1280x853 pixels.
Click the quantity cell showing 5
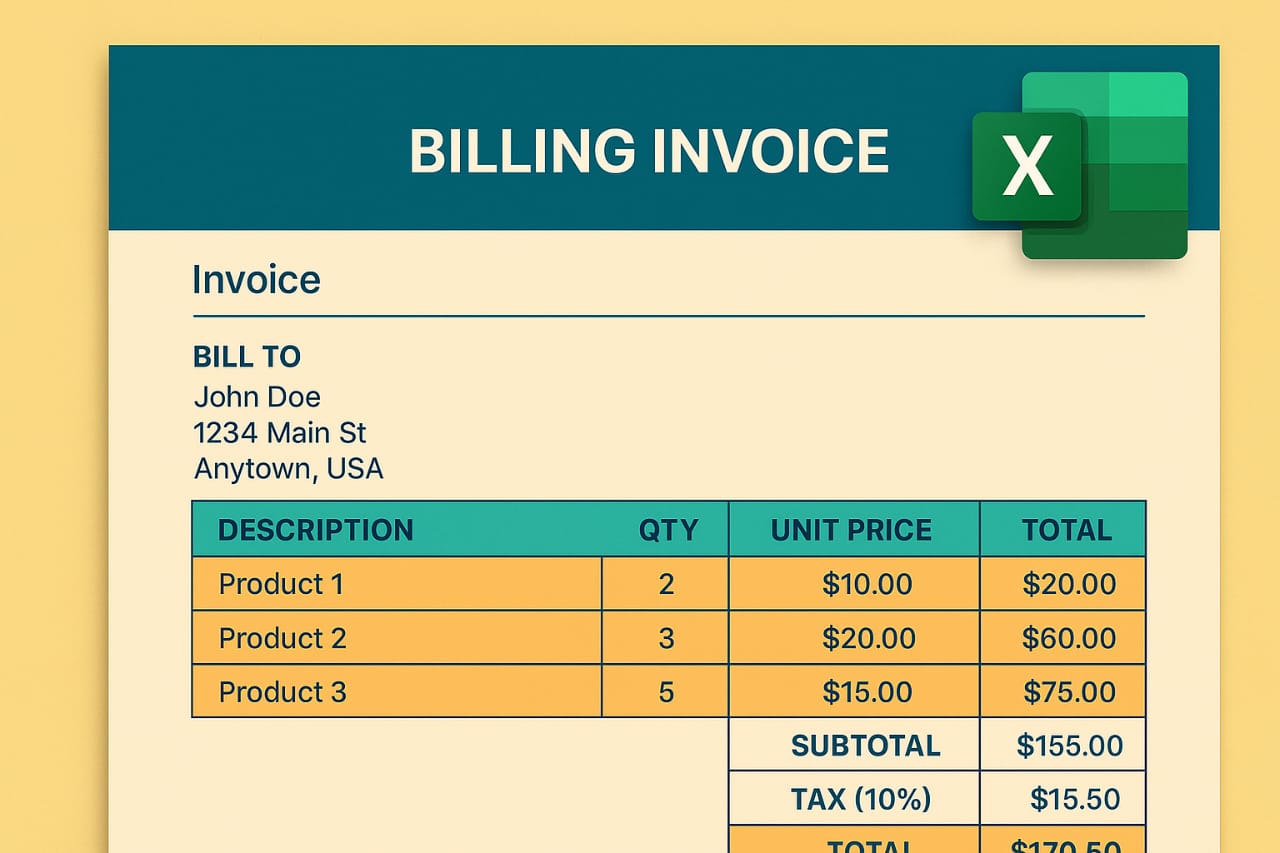point(666,692)
